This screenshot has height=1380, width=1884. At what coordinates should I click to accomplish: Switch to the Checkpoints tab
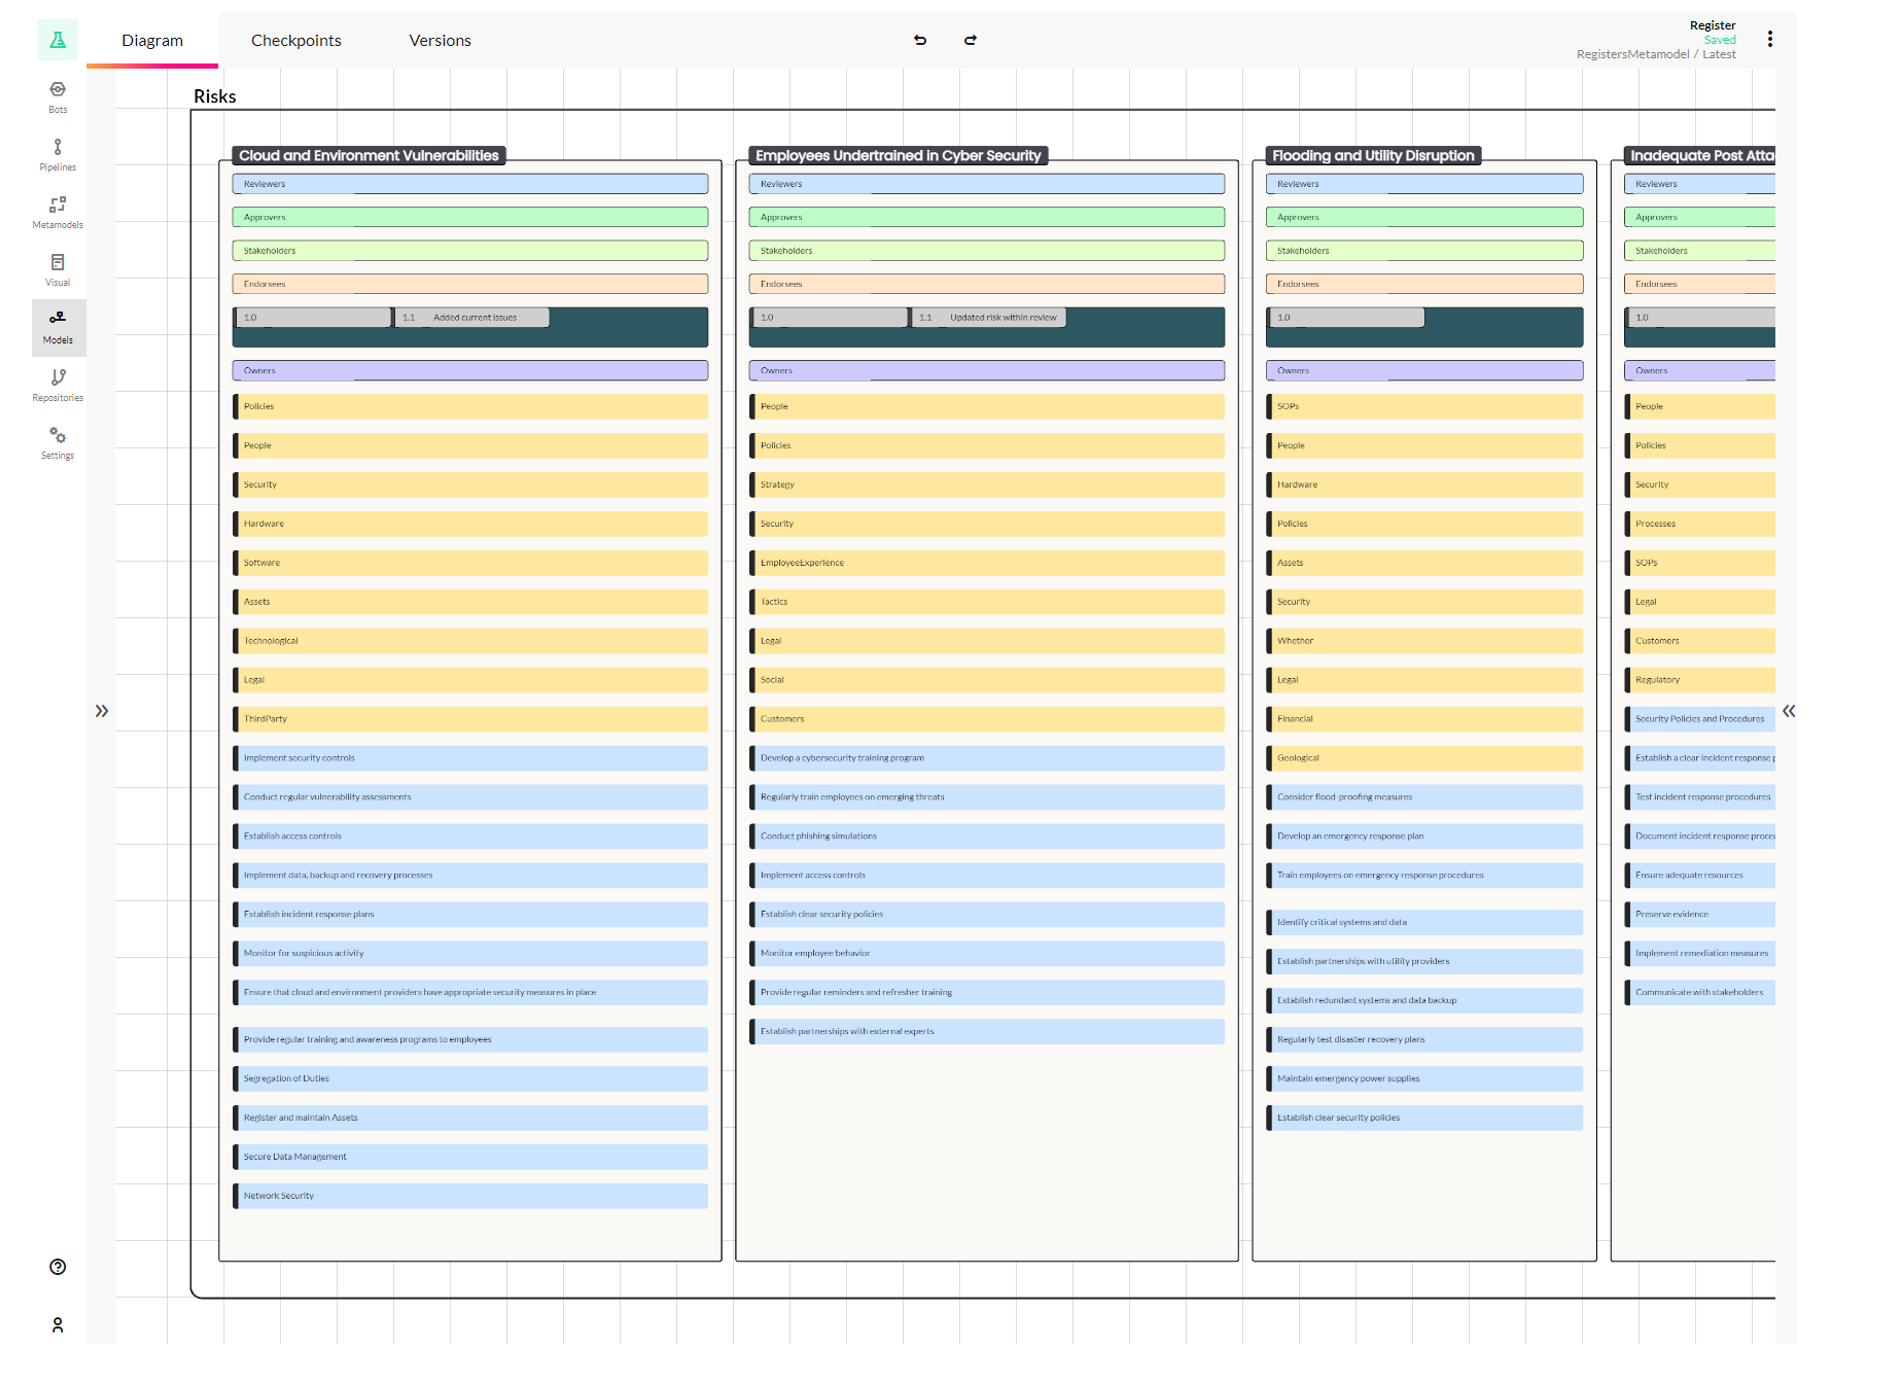pos(296,40)
